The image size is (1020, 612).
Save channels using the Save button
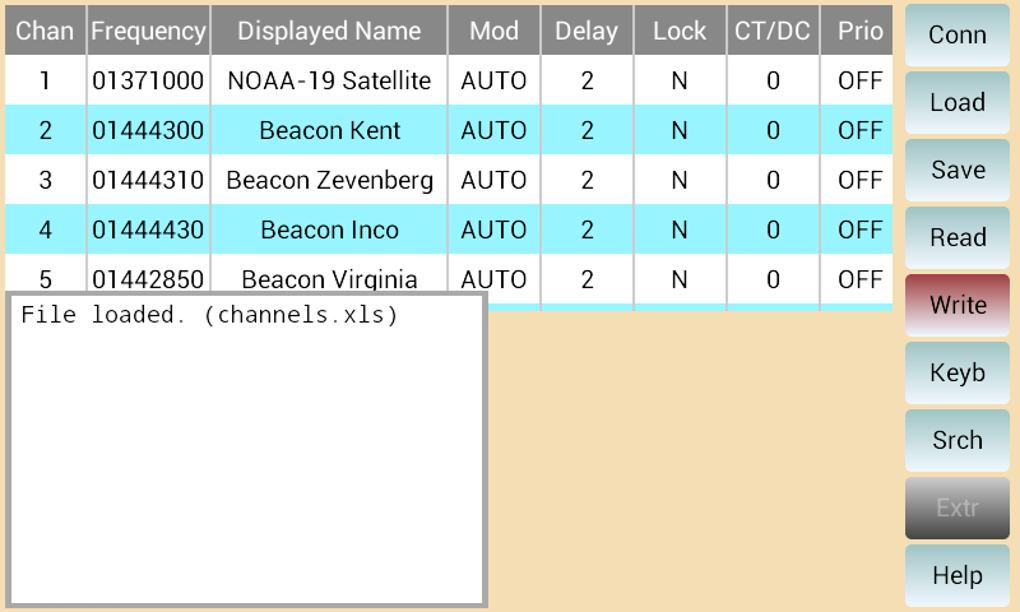[957, 170]
